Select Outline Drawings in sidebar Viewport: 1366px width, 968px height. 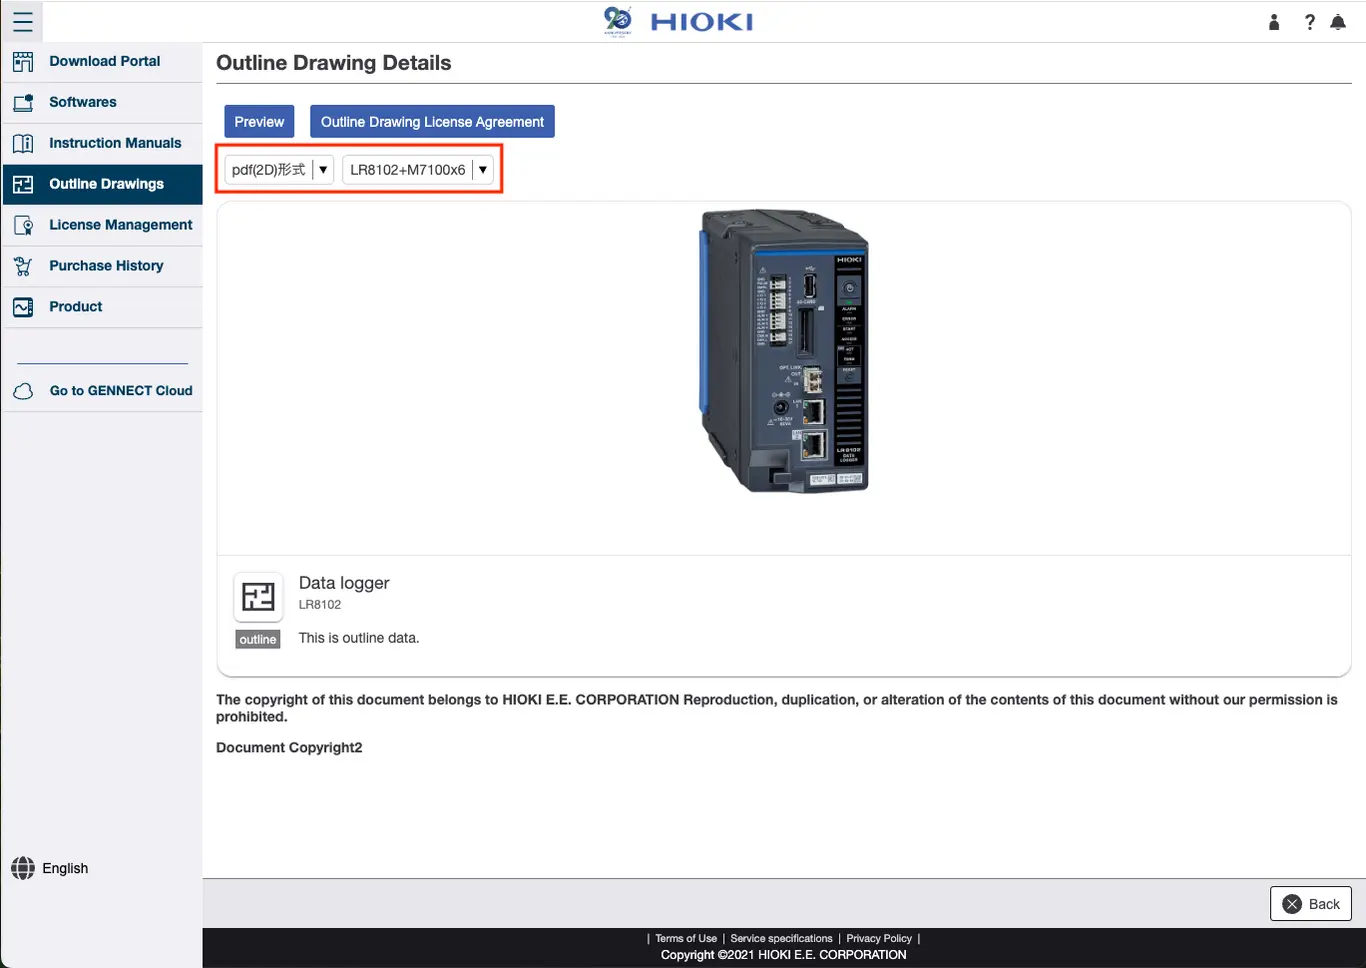point(102,185)
